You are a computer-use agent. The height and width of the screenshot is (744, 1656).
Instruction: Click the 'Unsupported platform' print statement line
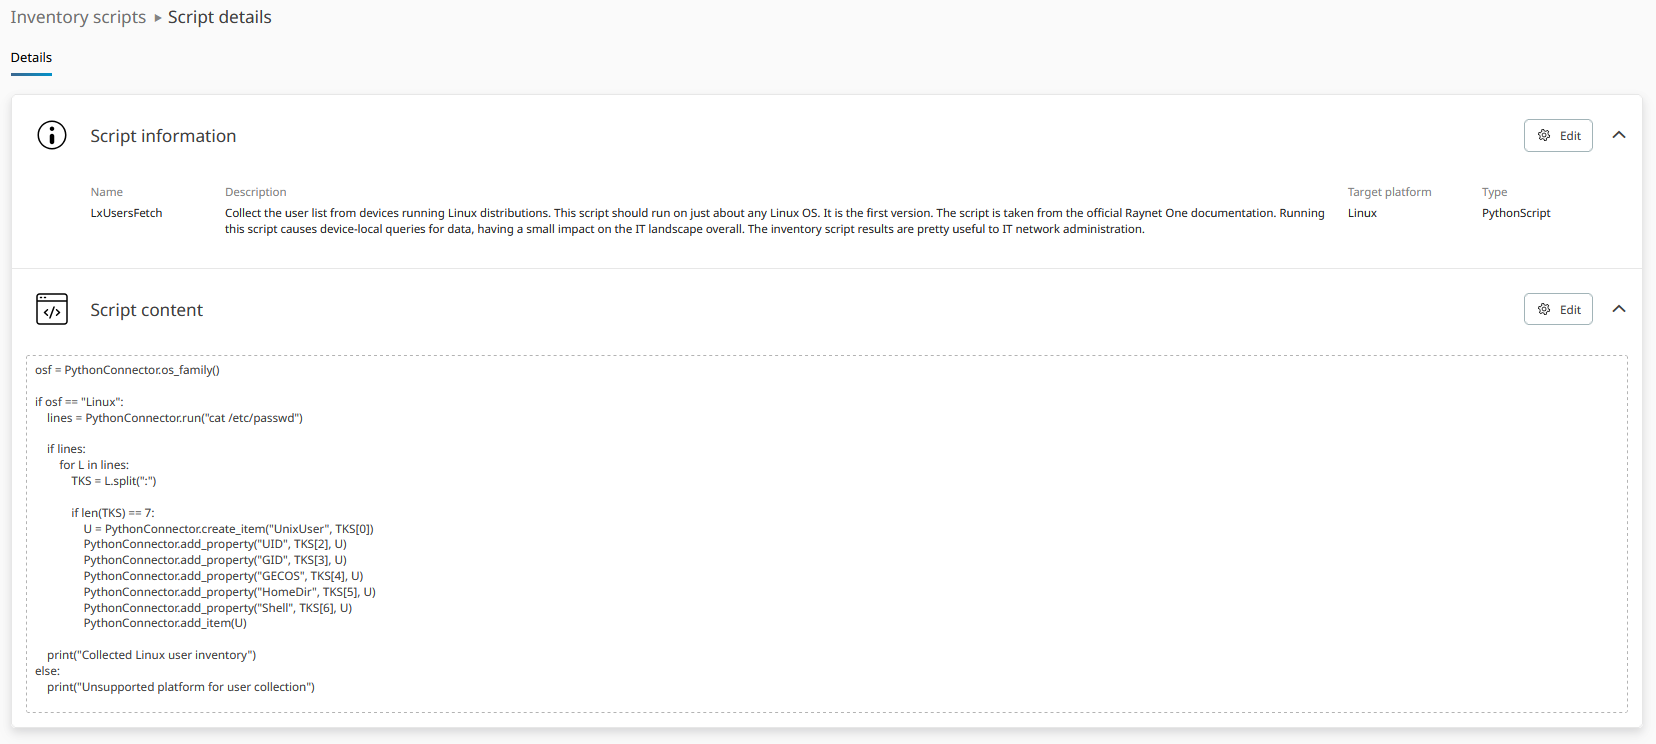[x=180, y=687]
